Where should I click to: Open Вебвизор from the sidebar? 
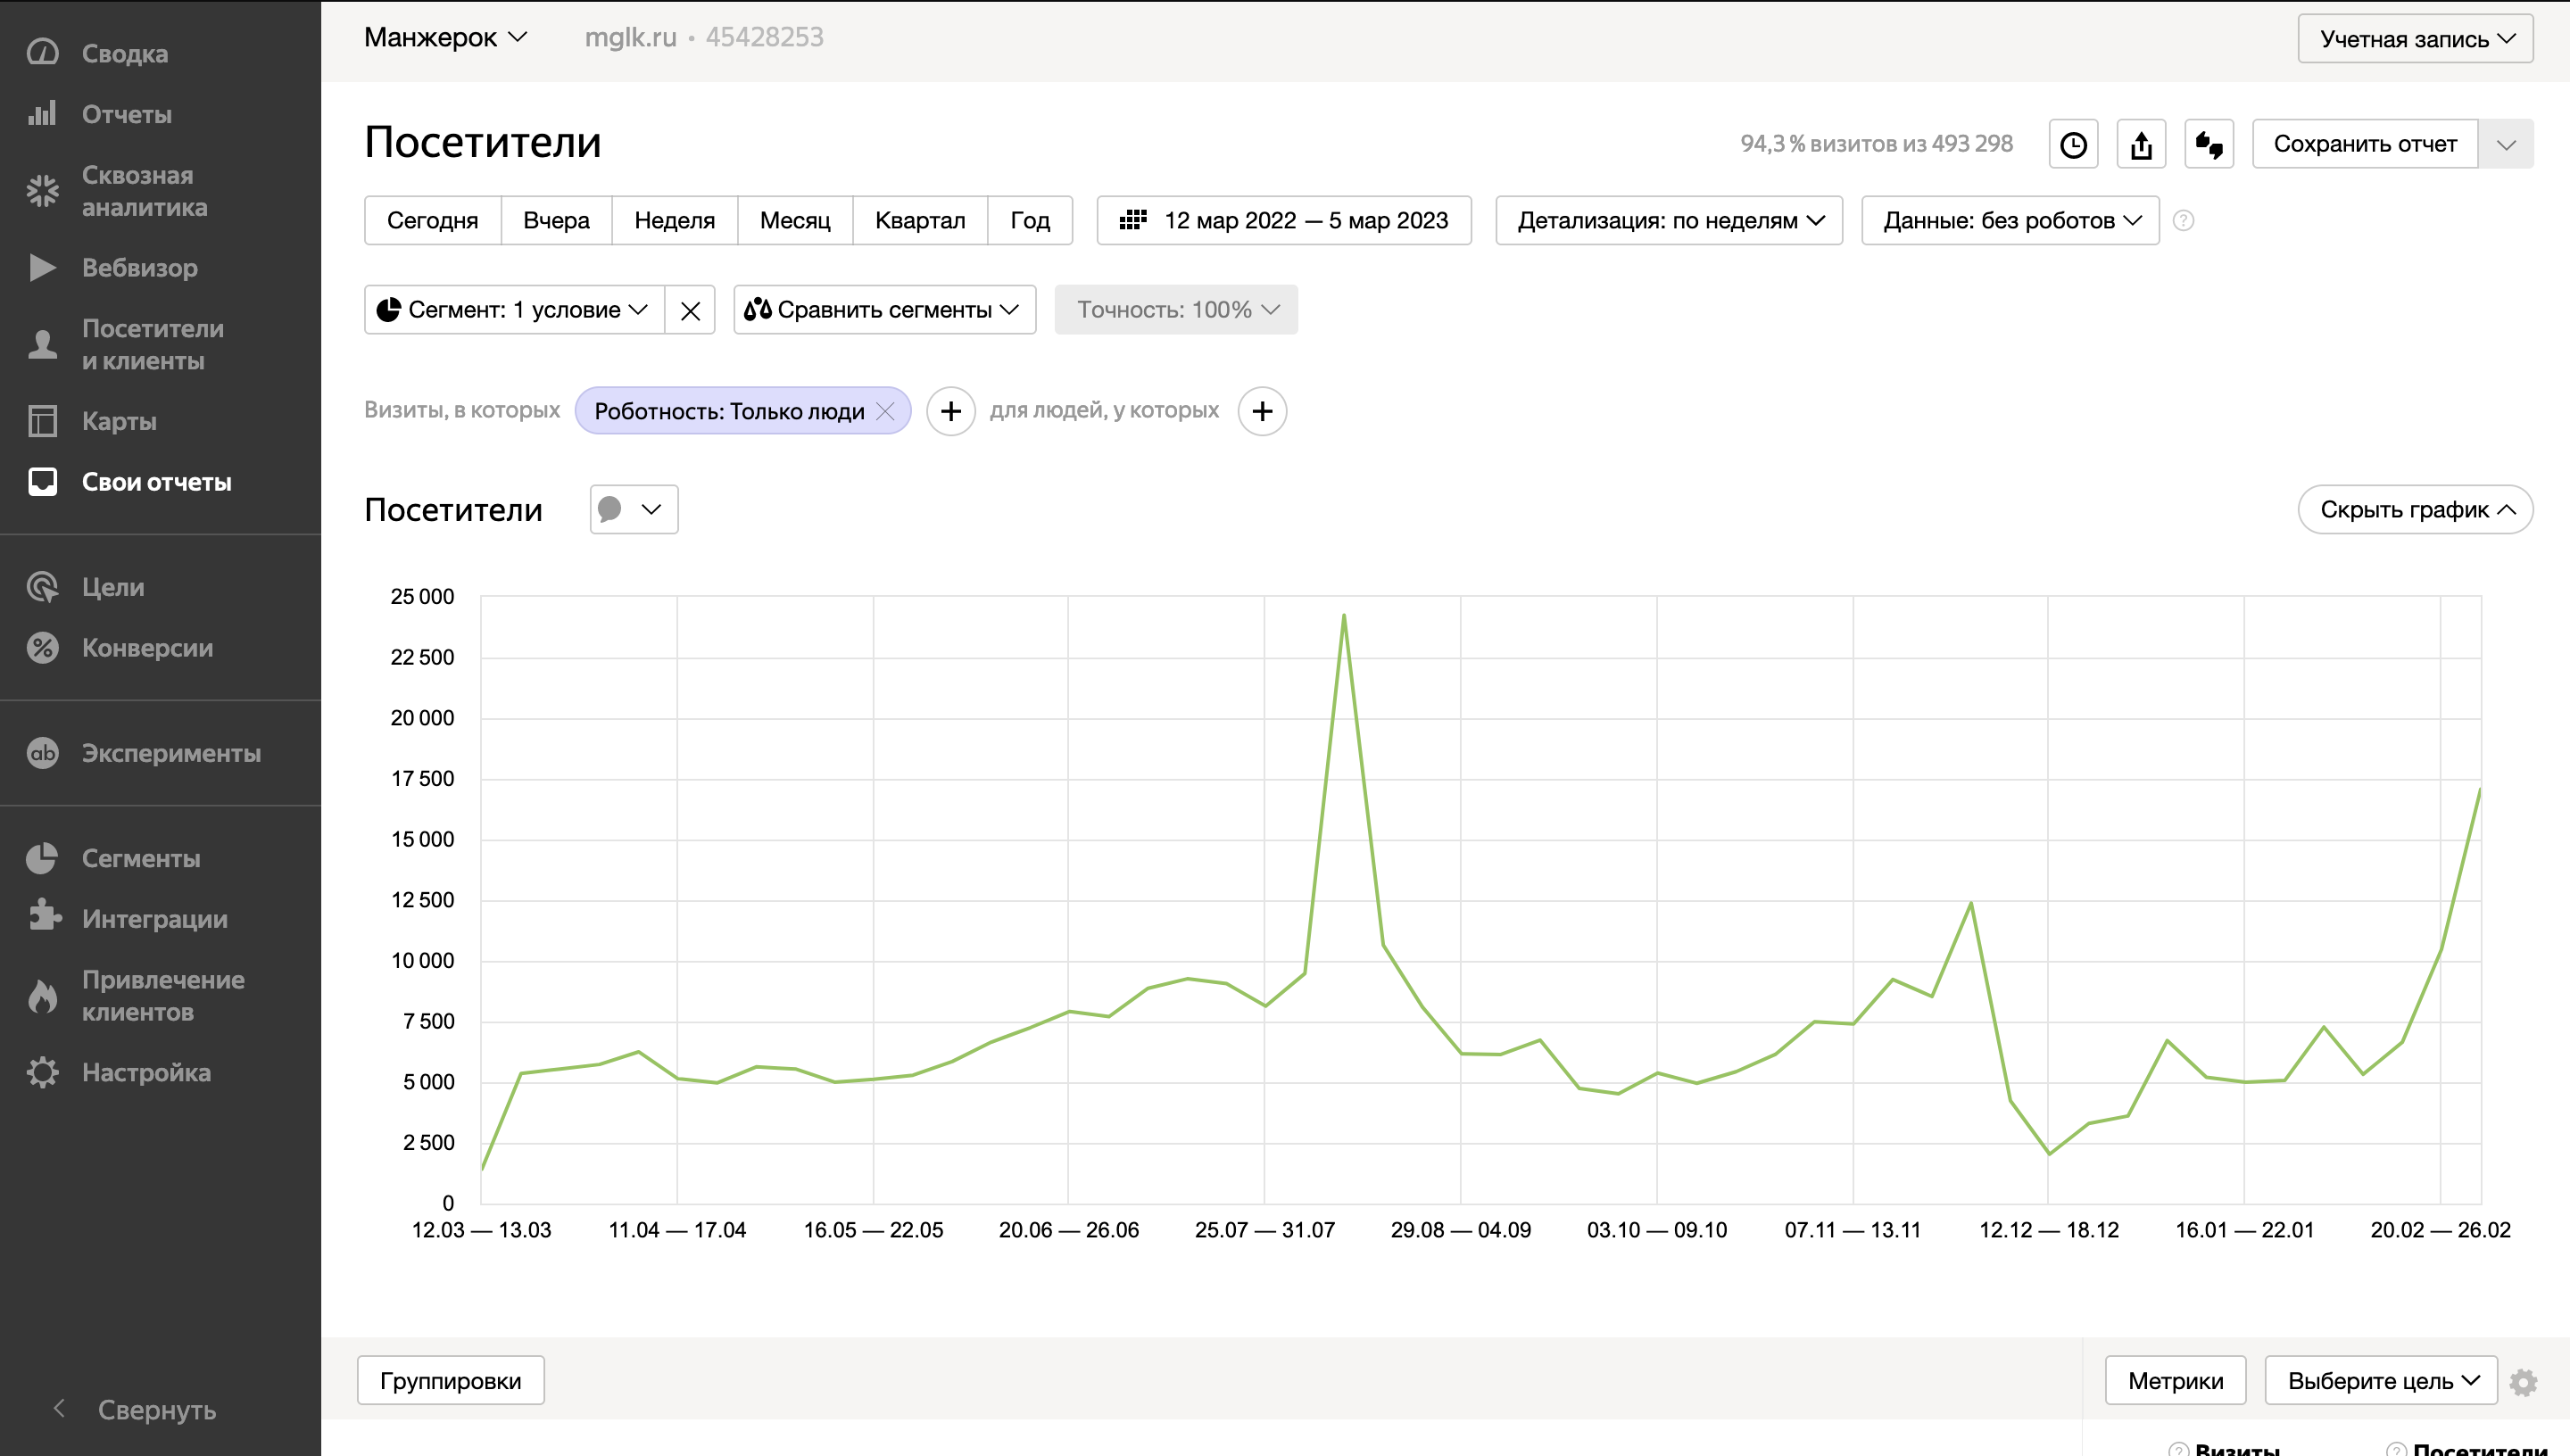[138, 268]
